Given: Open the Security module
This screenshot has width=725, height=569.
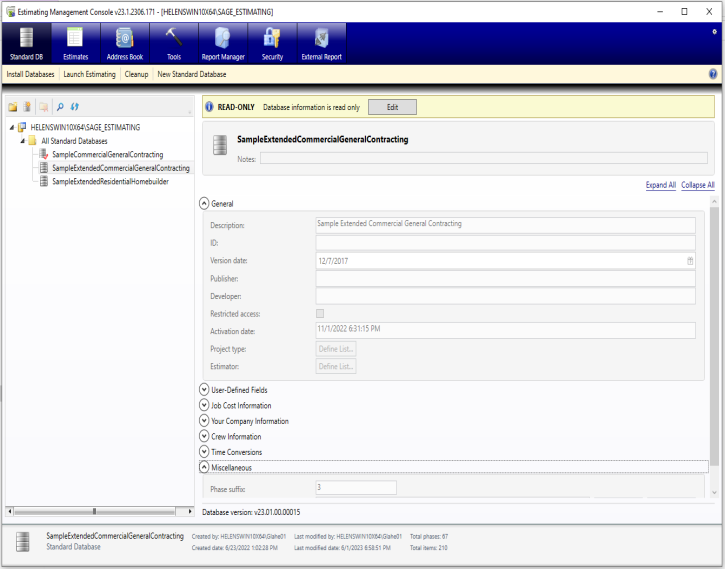Looking at the screenshot, I should point(272,43).
